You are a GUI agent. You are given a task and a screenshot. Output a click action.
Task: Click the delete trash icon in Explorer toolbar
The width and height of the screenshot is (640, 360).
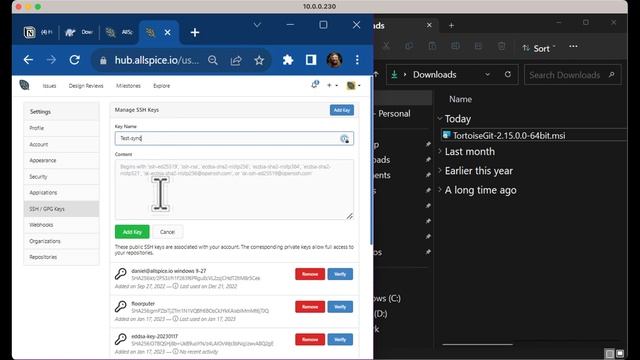coord(501,46)
